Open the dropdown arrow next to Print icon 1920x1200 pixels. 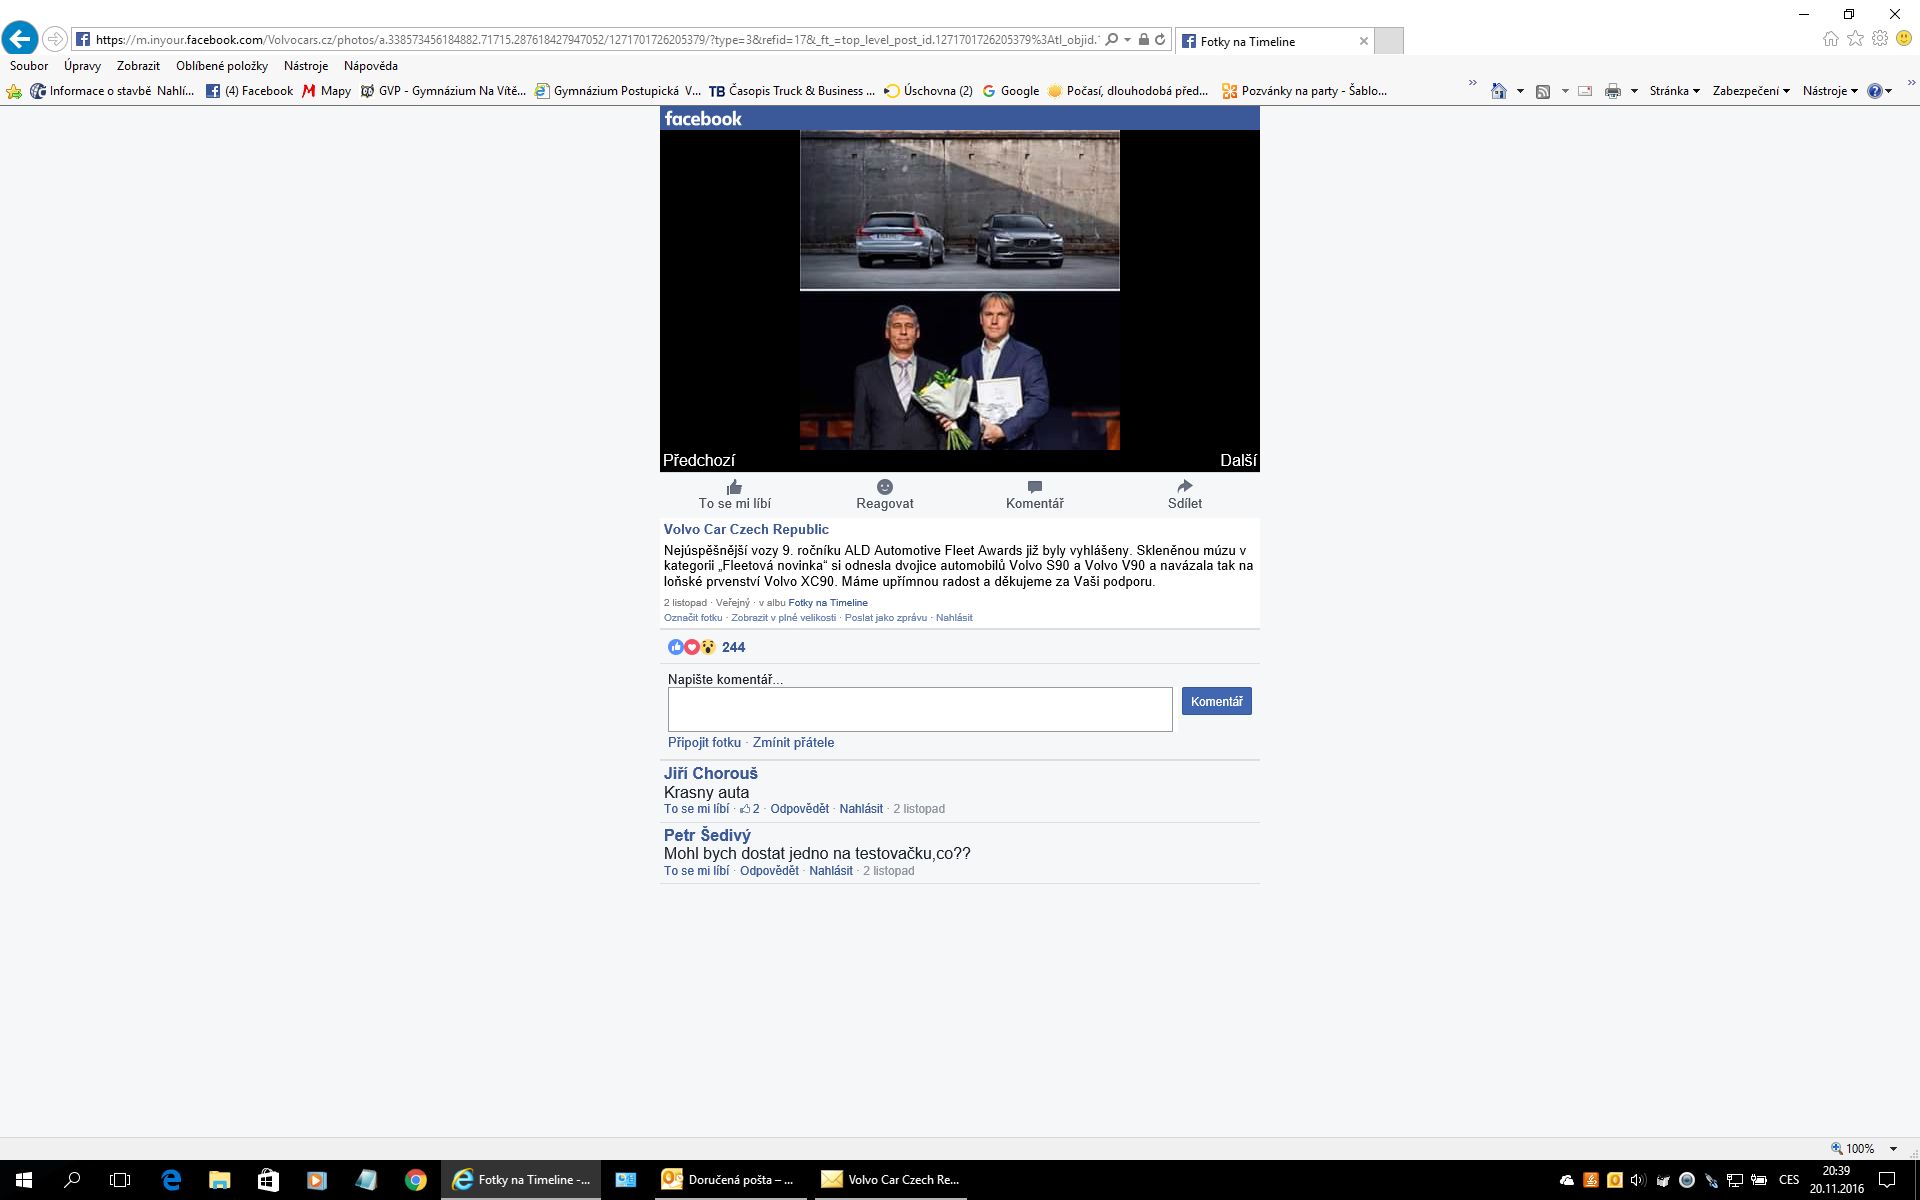(x=1634, y=91)
